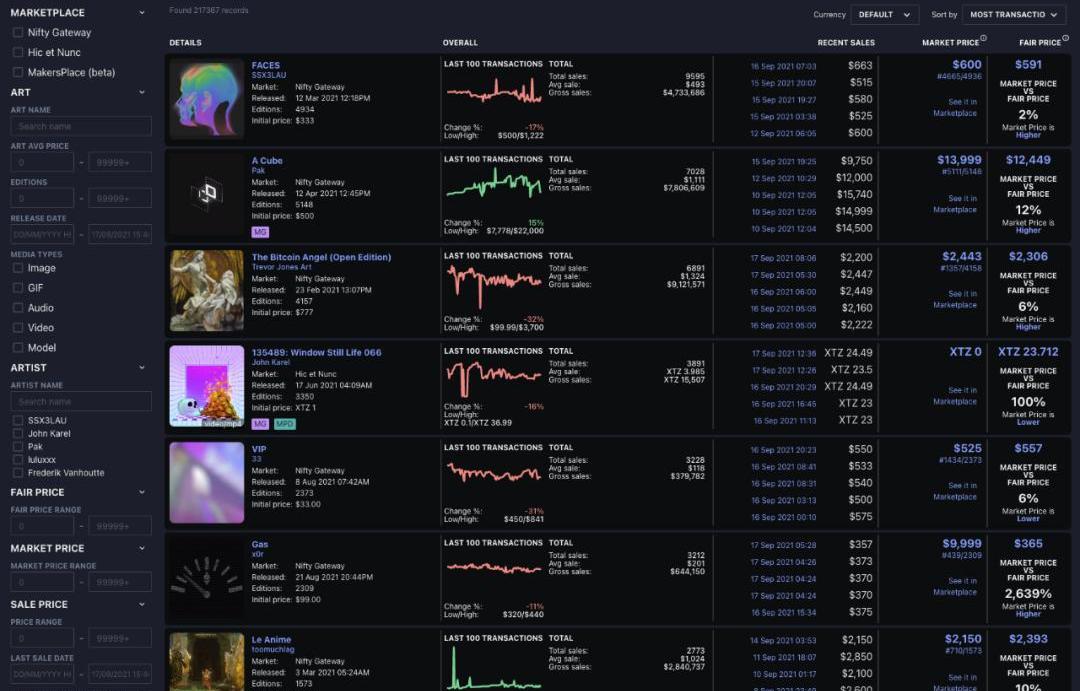The height and width of the screenshot is (691, 1080).
Task: Click the Fair Price info icon
Action: 1065,38
